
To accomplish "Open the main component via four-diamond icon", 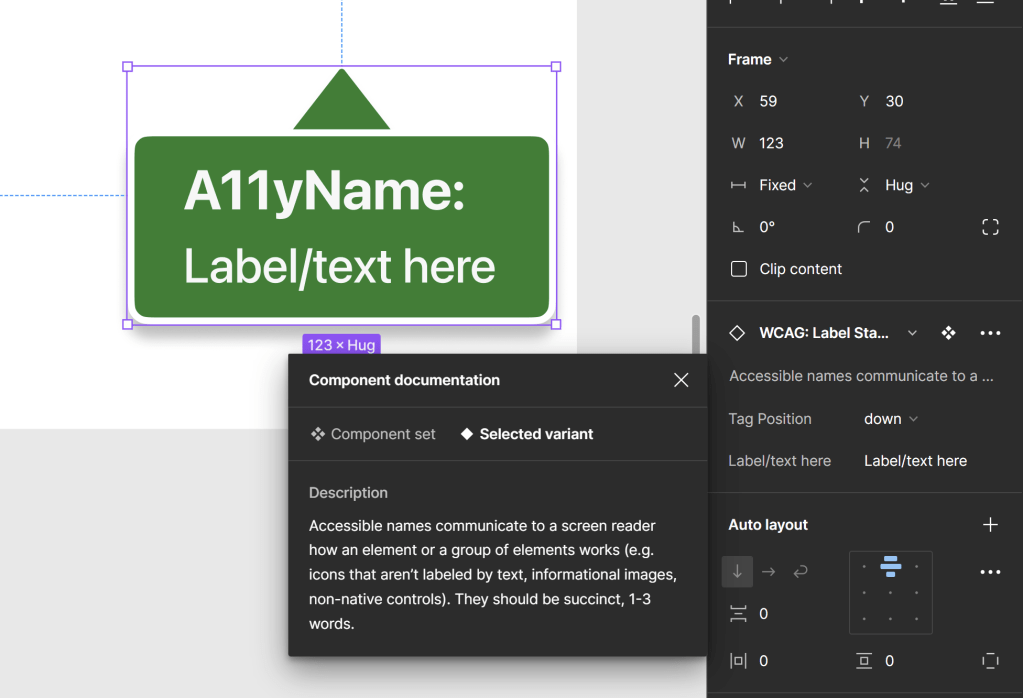I will coord(948,333).
